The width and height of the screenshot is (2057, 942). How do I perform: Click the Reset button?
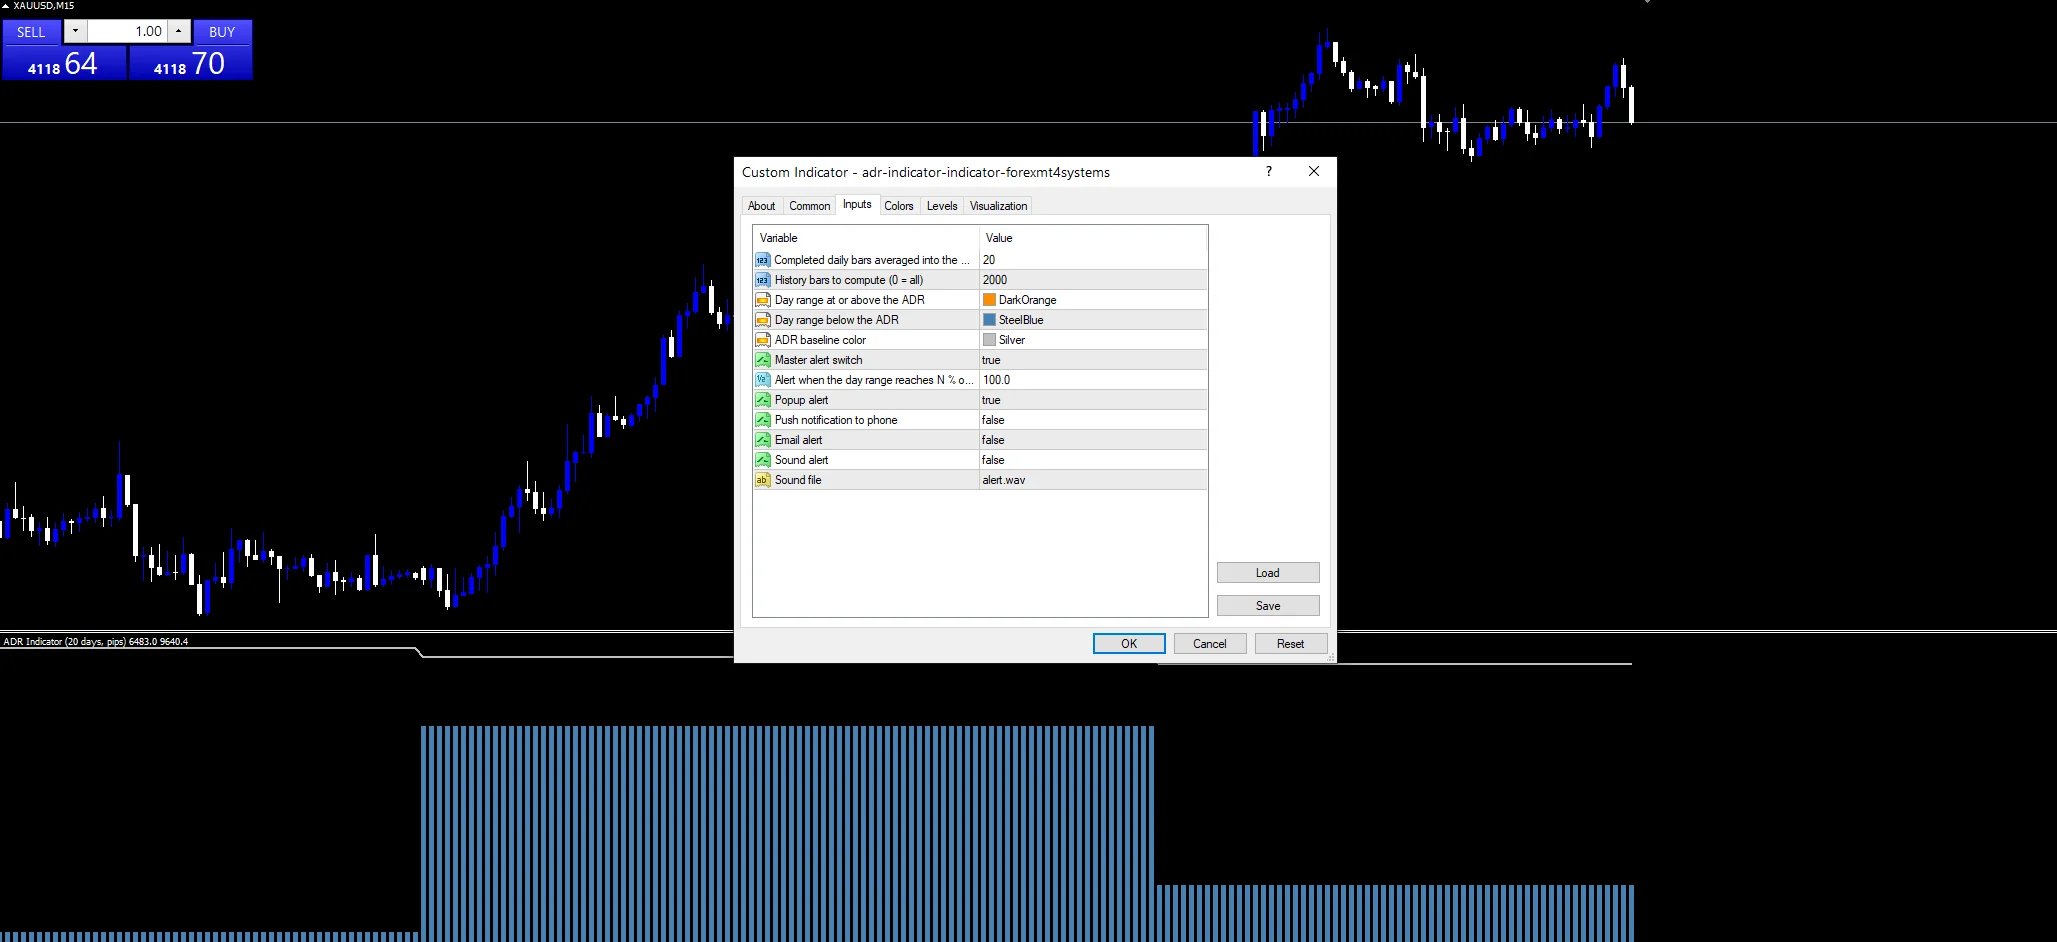(1291, 644)
